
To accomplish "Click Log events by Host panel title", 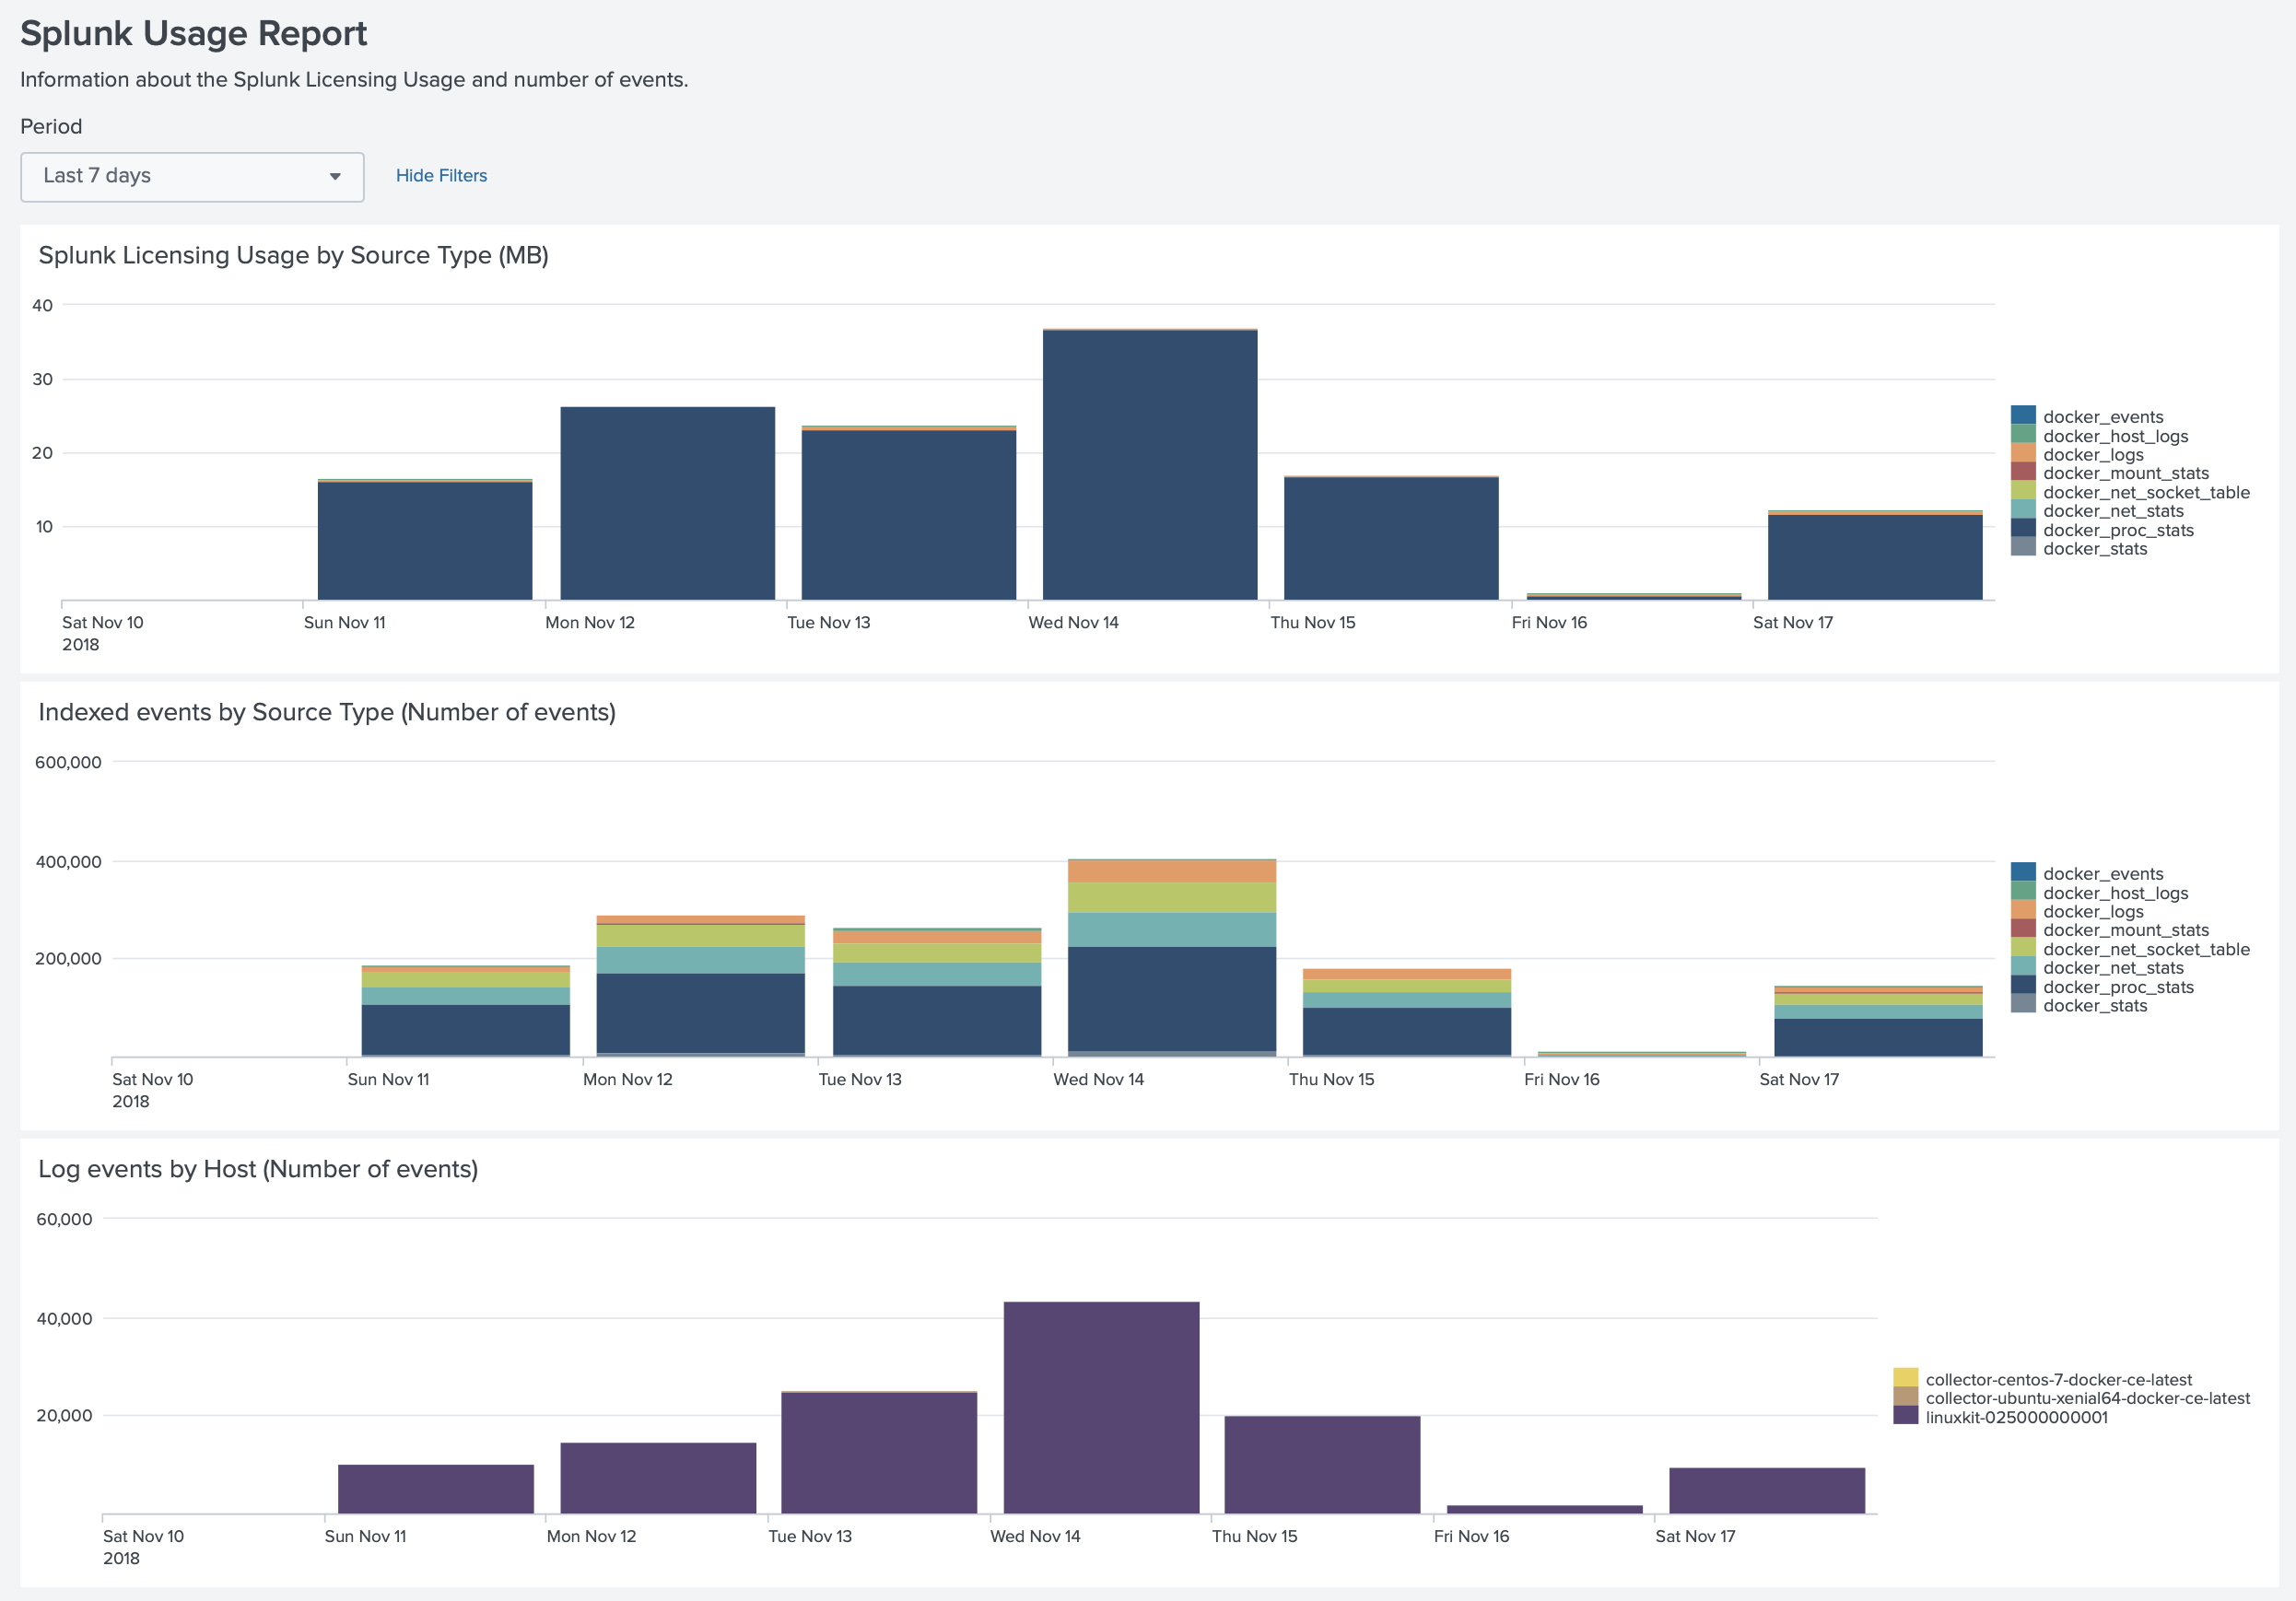I will coord(258,1169).
